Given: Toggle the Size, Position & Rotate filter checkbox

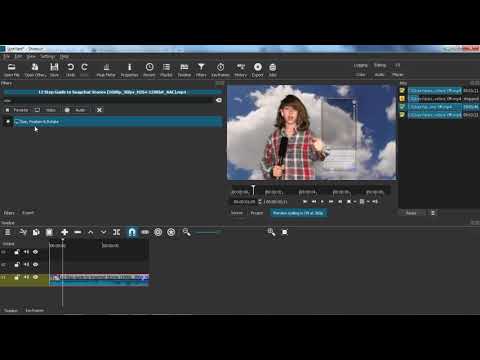Looking at the screenshot, I should click(x=8, y=122).
